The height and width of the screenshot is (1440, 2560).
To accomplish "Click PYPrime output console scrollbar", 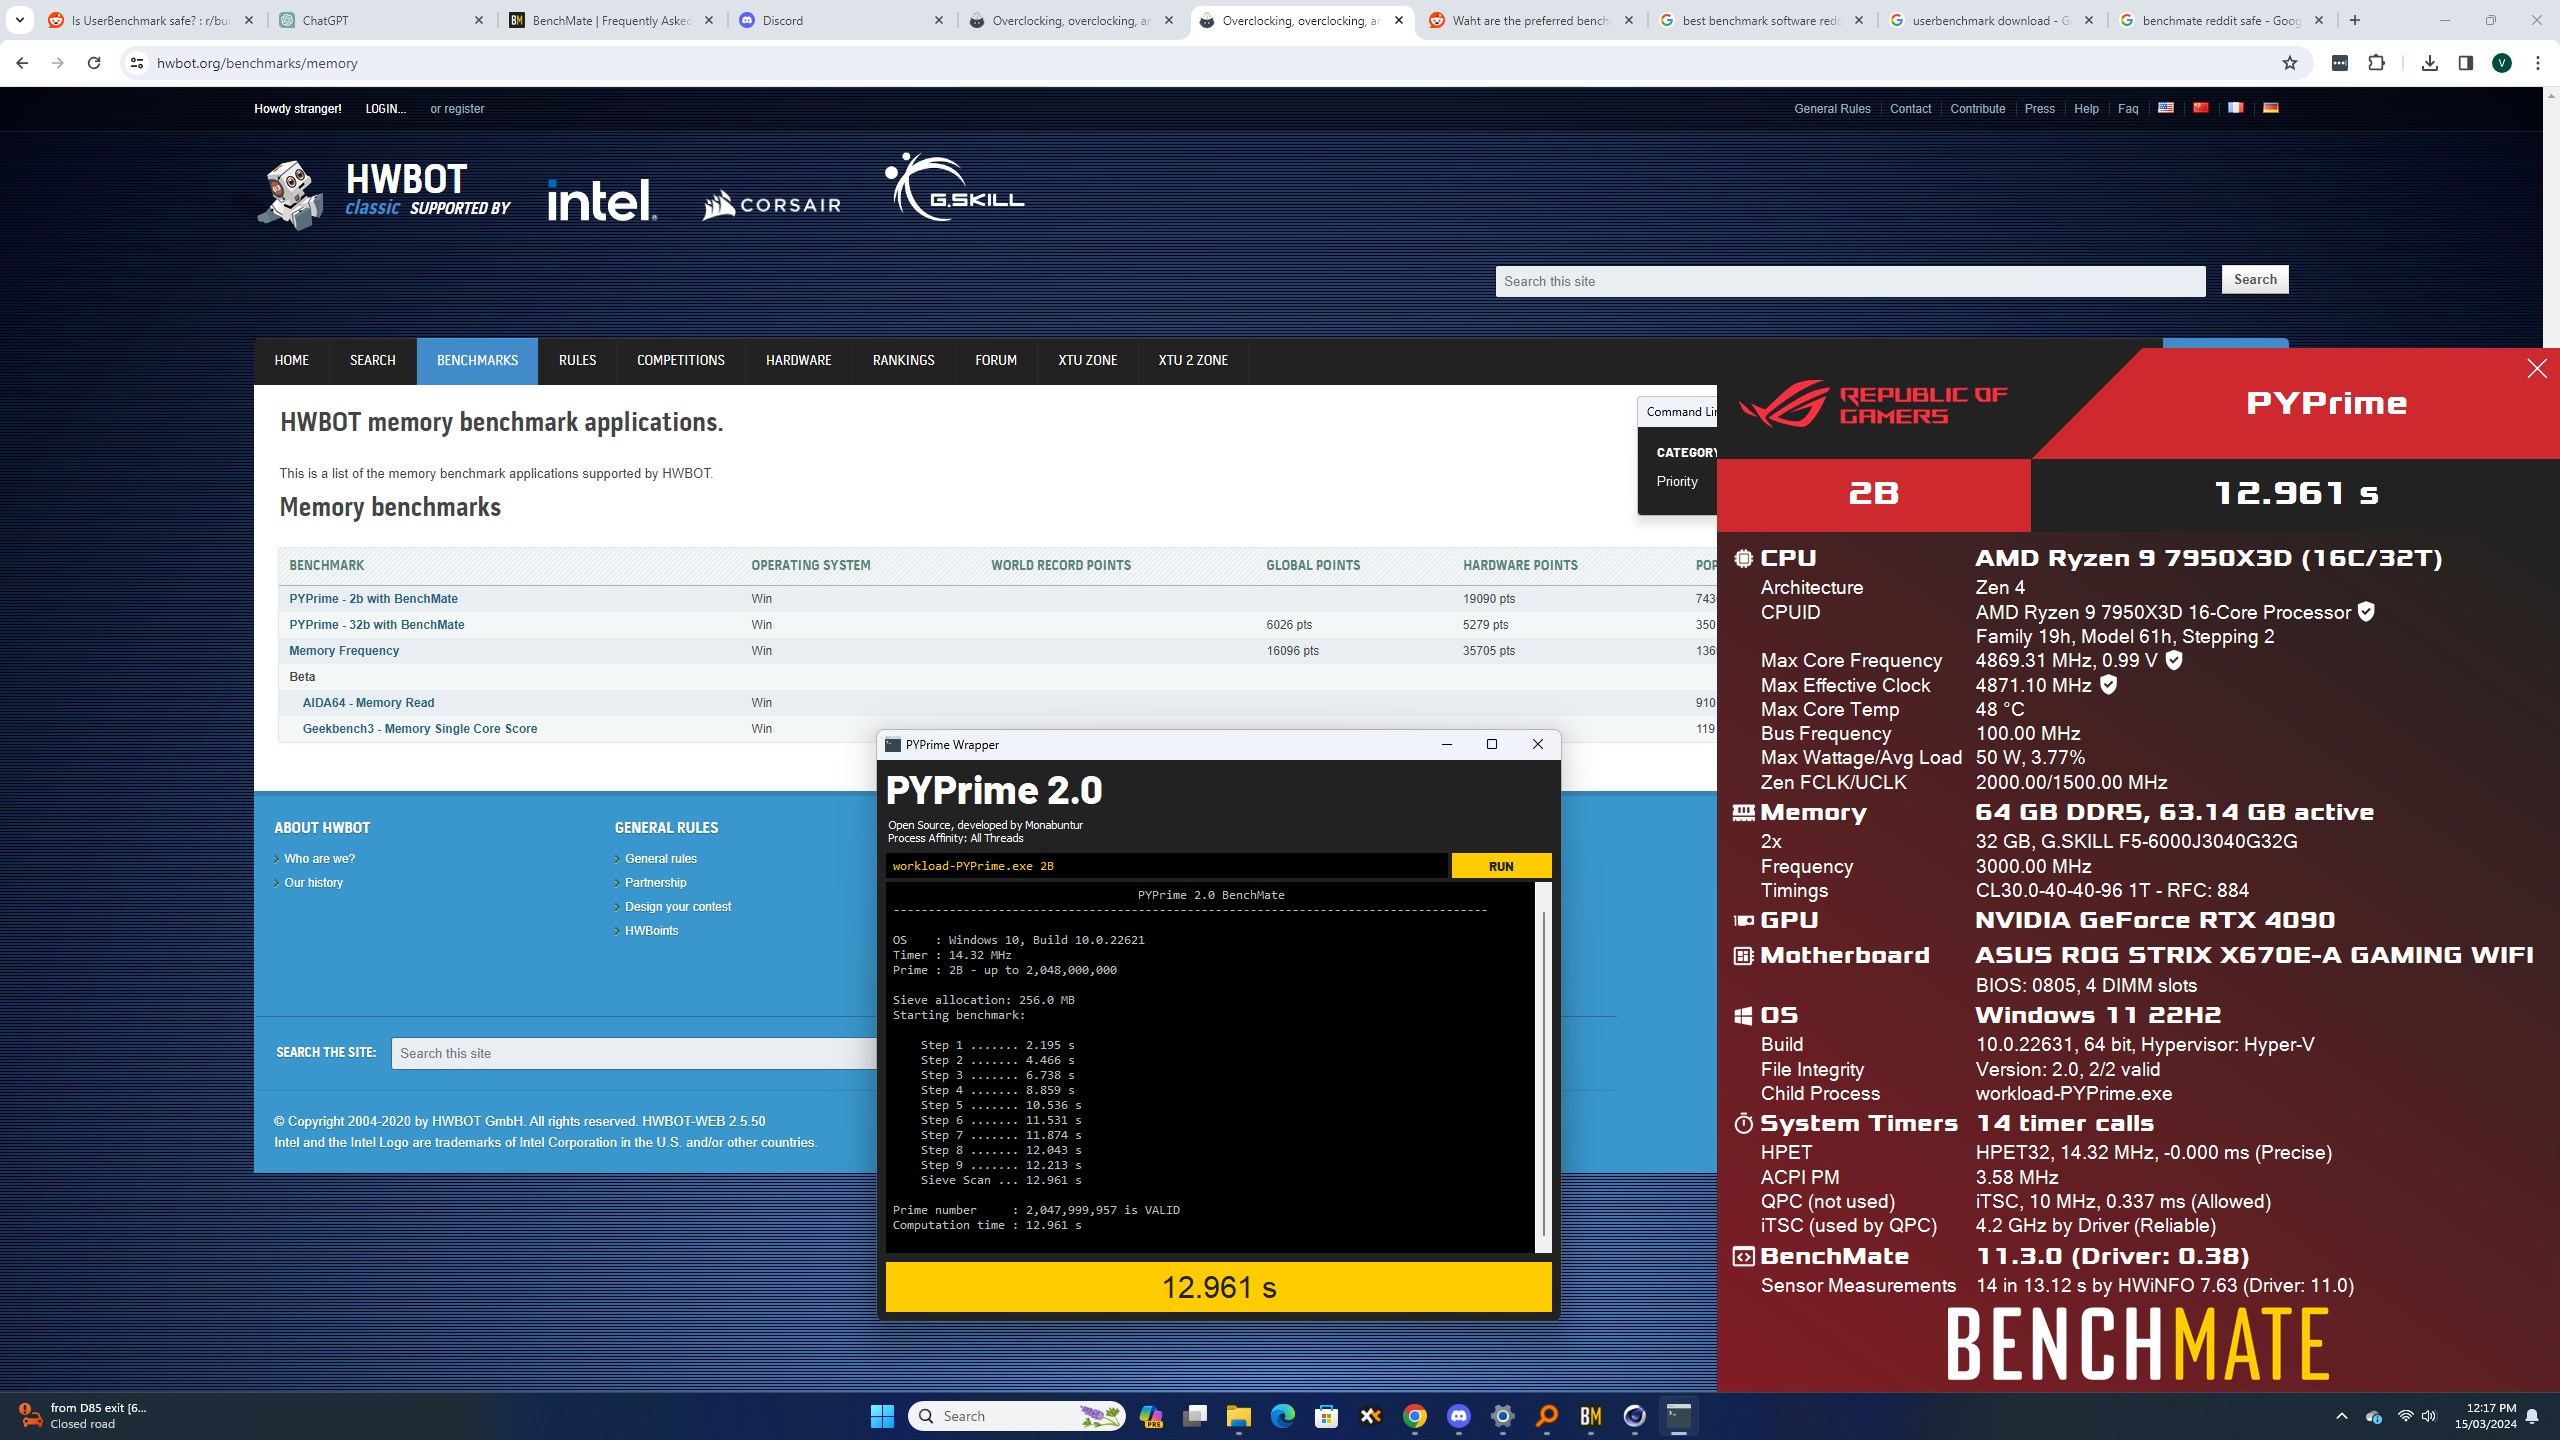I will [1543, 1068].
